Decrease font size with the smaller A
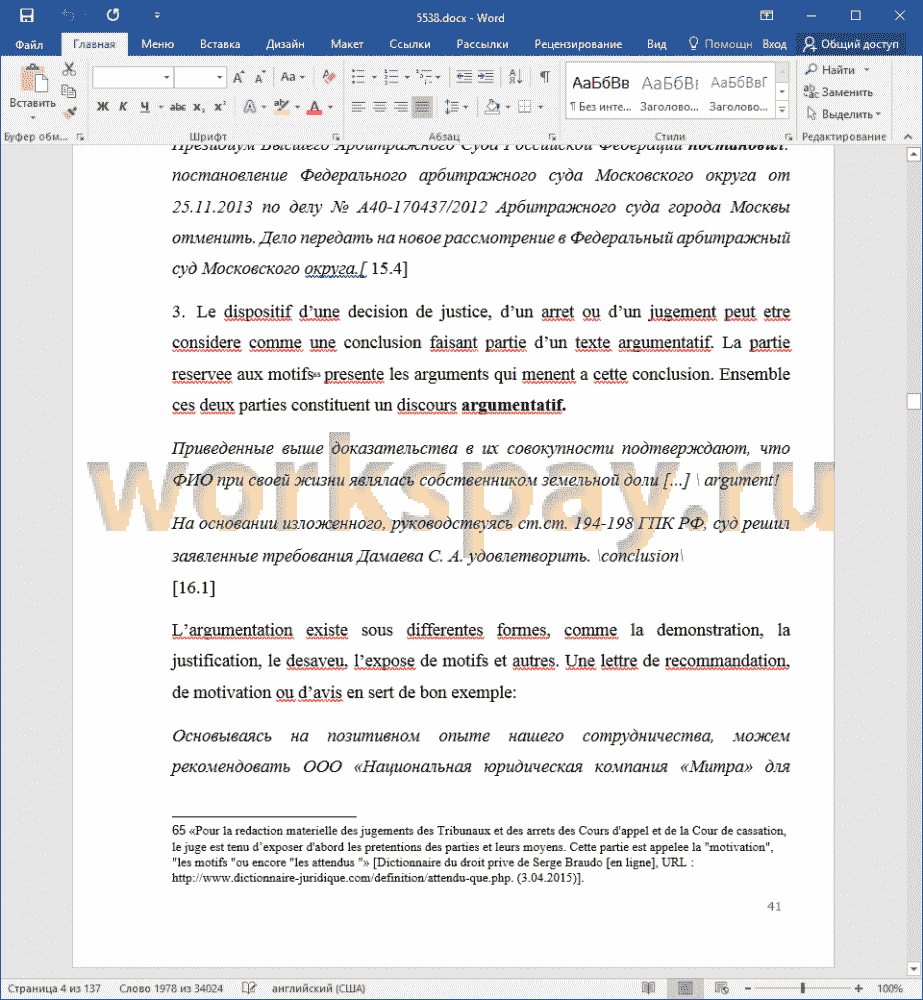Image resolution: width=923 pixels, height=1000 pixels. pyautogui.click(x=260, y=77)
